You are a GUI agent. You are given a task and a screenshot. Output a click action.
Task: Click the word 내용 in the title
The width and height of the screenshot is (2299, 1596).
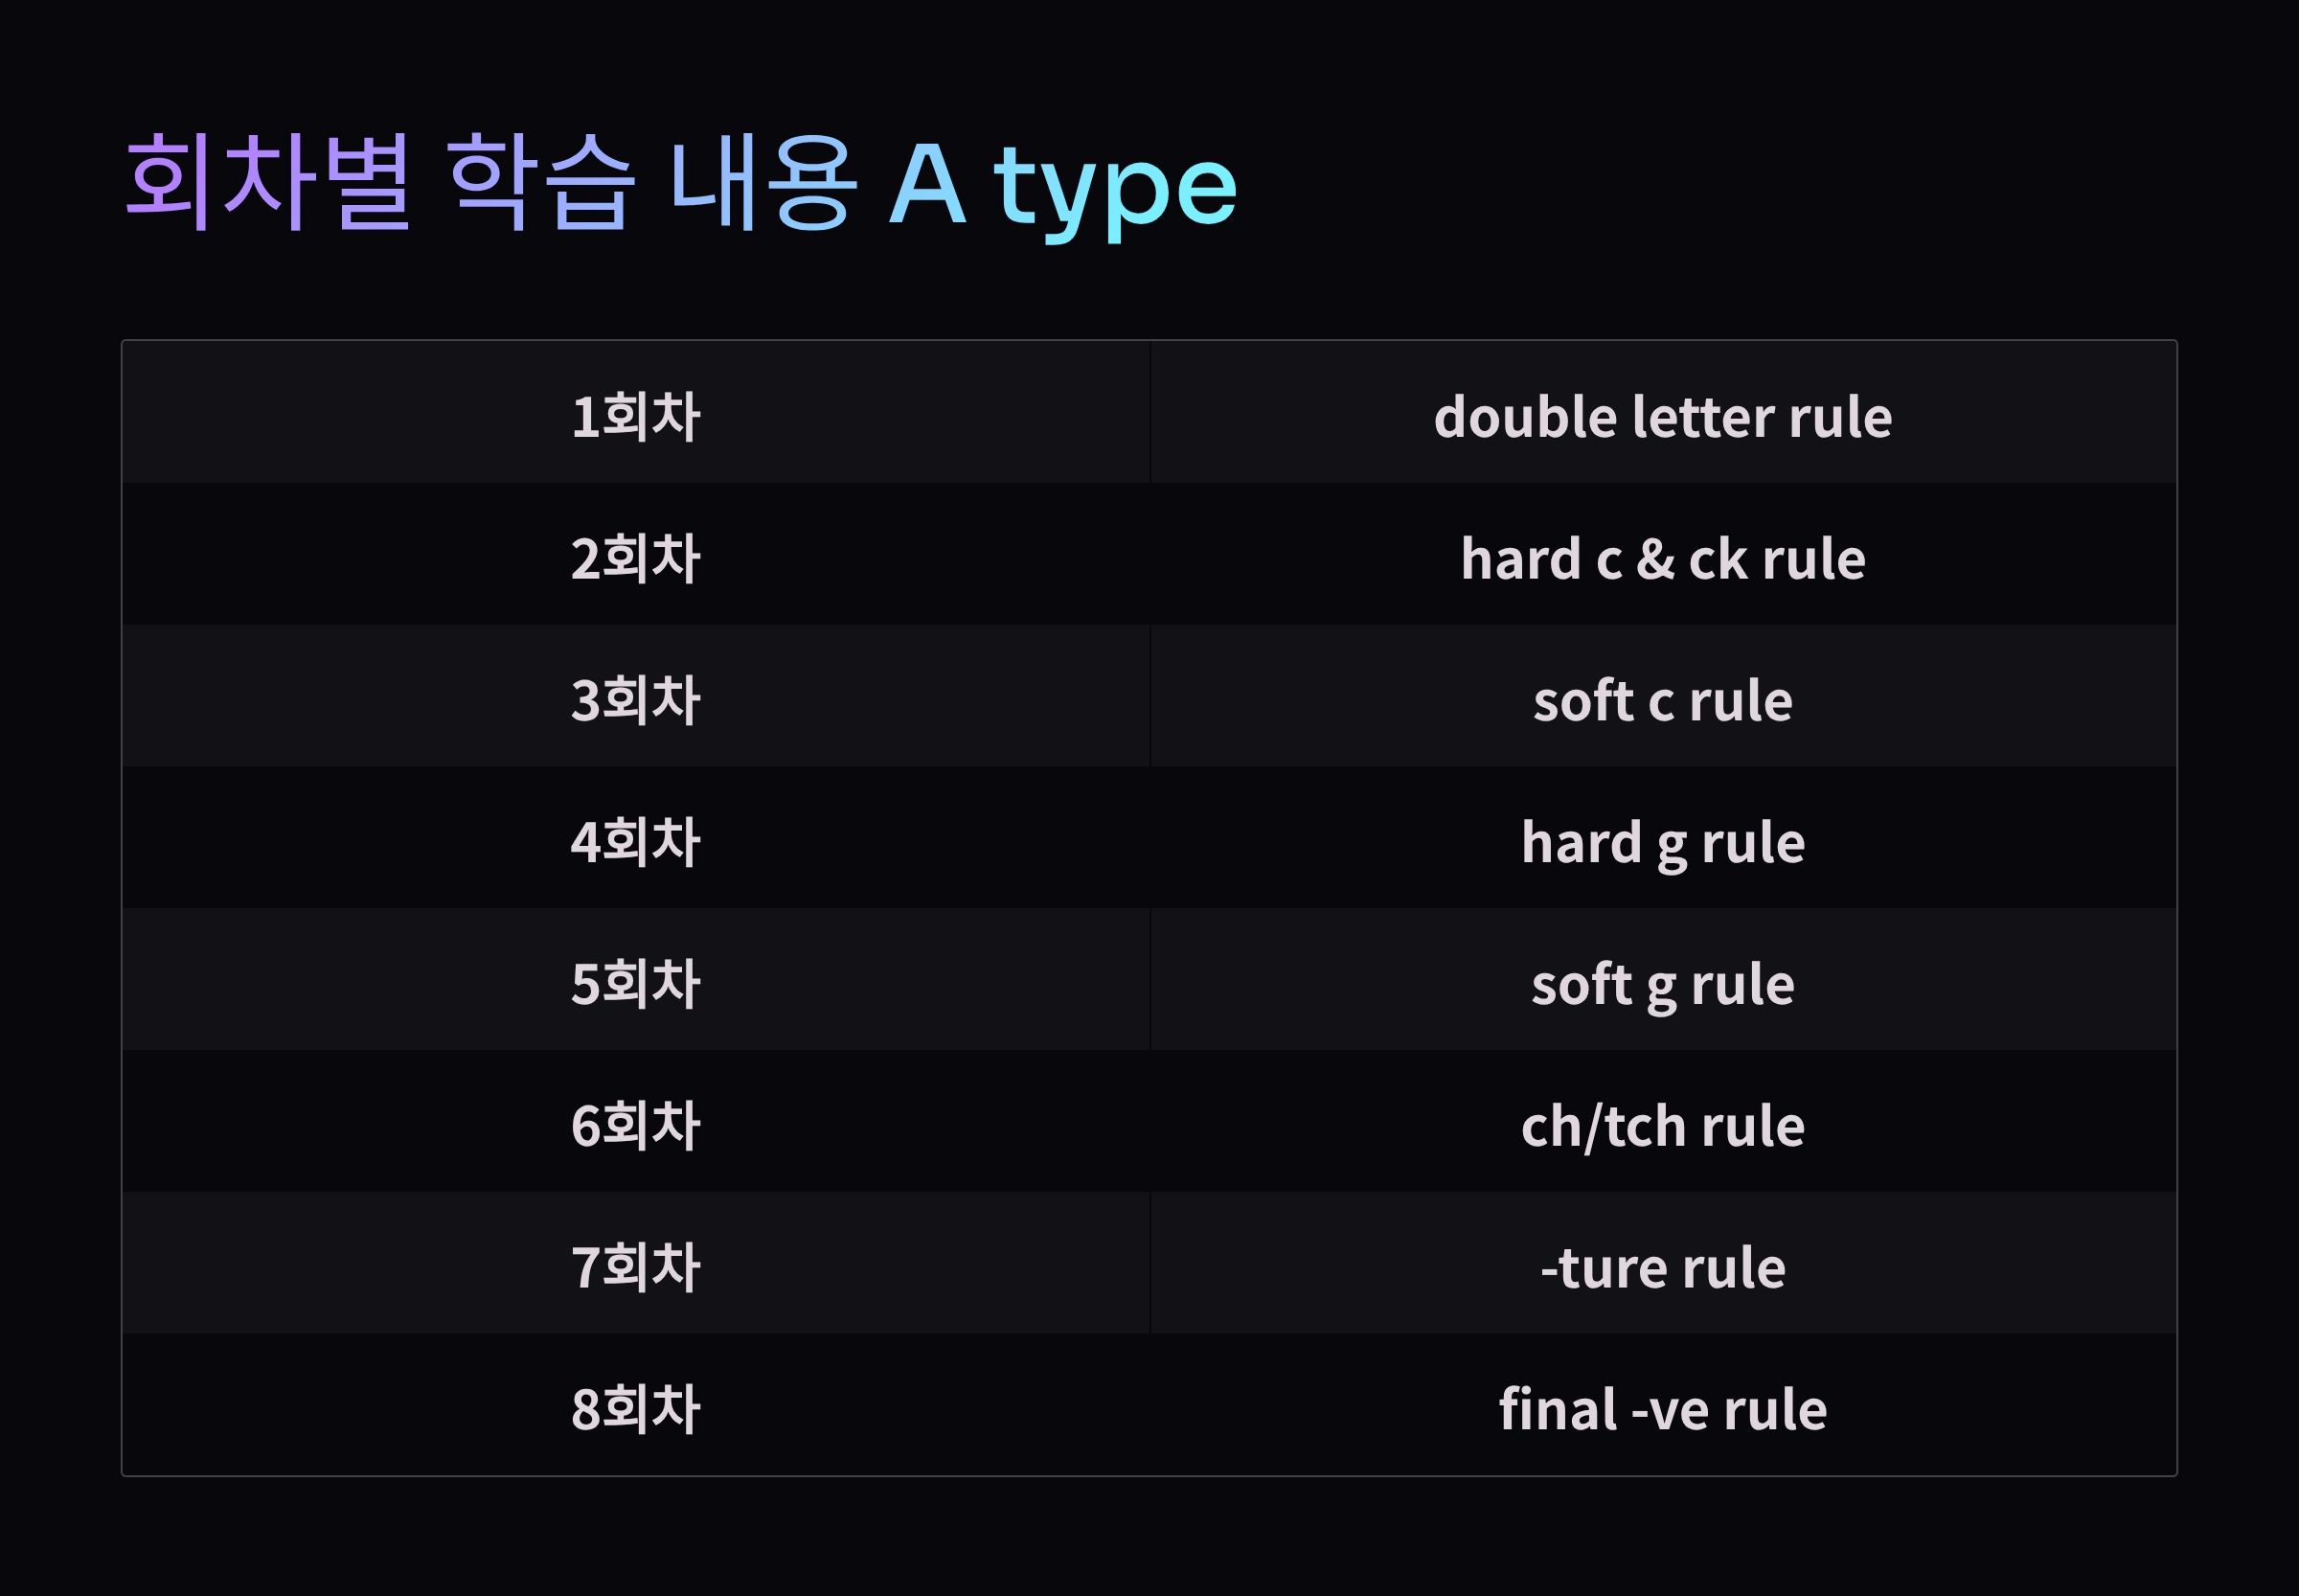point(763,183)
